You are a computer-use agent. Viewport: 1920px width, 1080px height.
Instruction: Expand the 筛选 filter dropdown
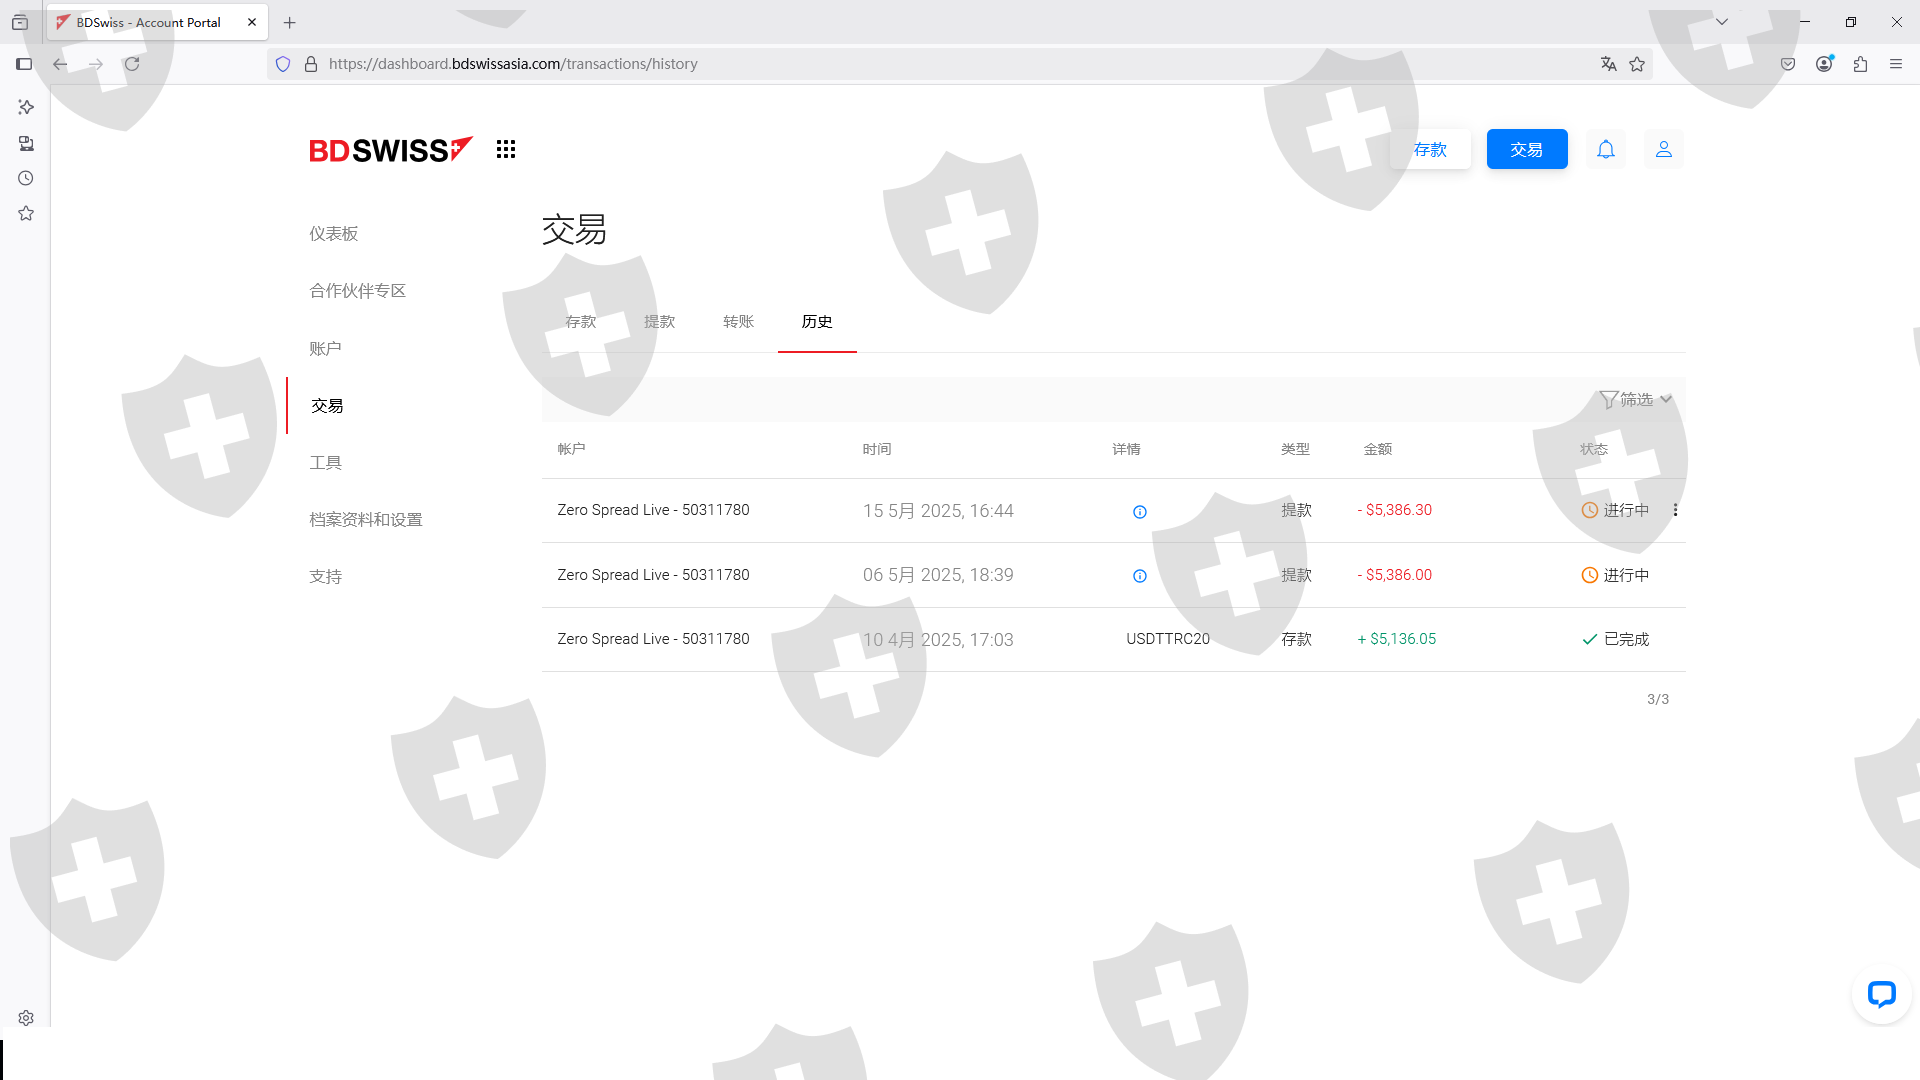1636,399
